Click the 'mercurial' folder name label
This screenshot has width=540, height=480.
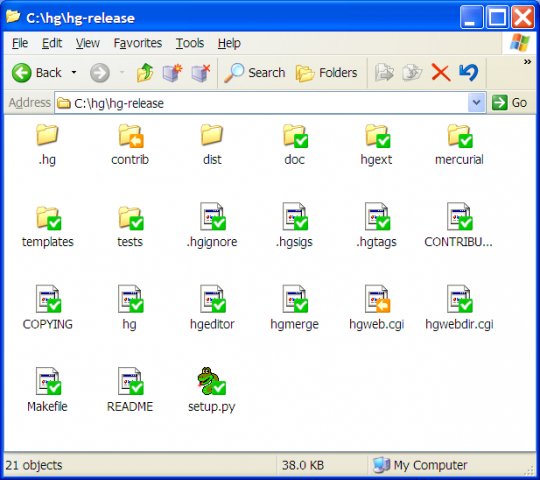click(459, 159)
